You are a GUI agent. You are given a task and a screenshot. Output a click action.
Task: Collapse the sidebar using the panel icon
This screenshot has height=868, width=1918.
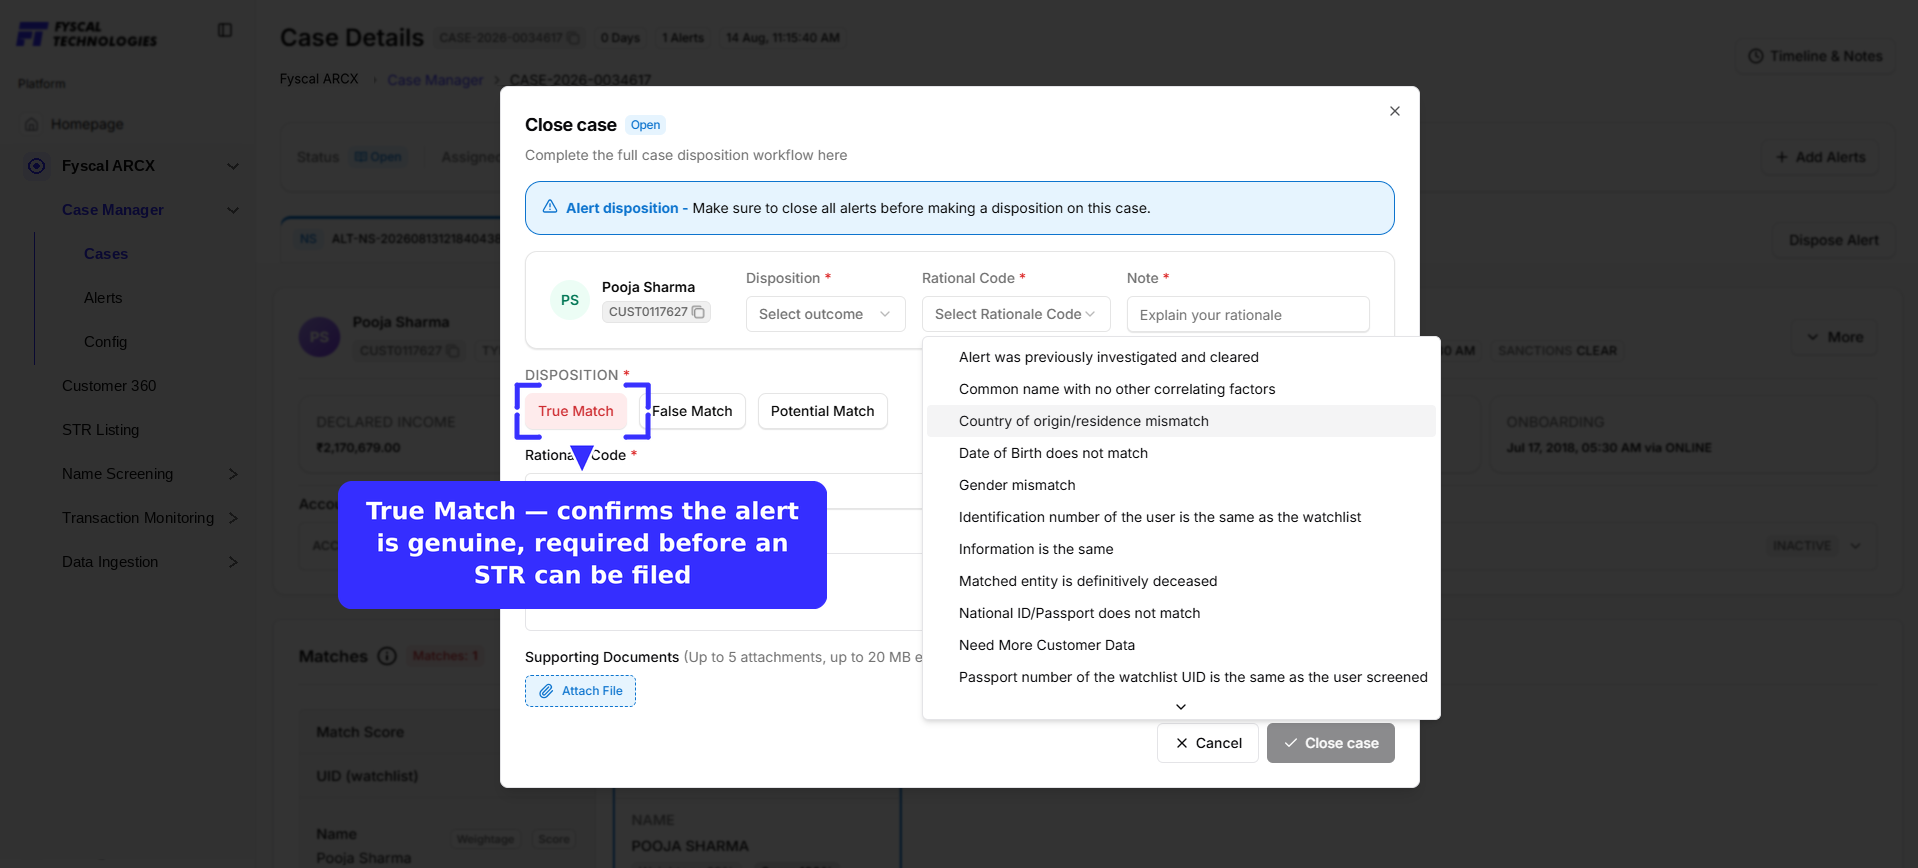(x=225, y=30)
